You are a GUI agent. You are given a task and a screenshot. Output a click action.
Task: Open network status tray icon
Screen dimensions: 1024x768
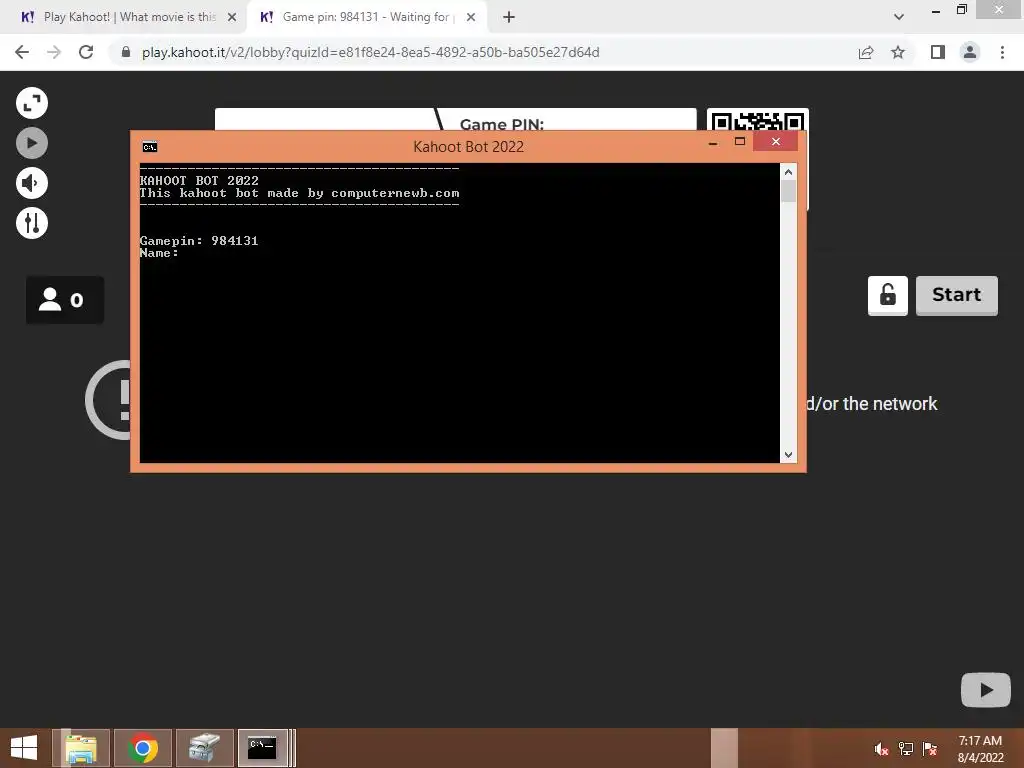(906, 749)
